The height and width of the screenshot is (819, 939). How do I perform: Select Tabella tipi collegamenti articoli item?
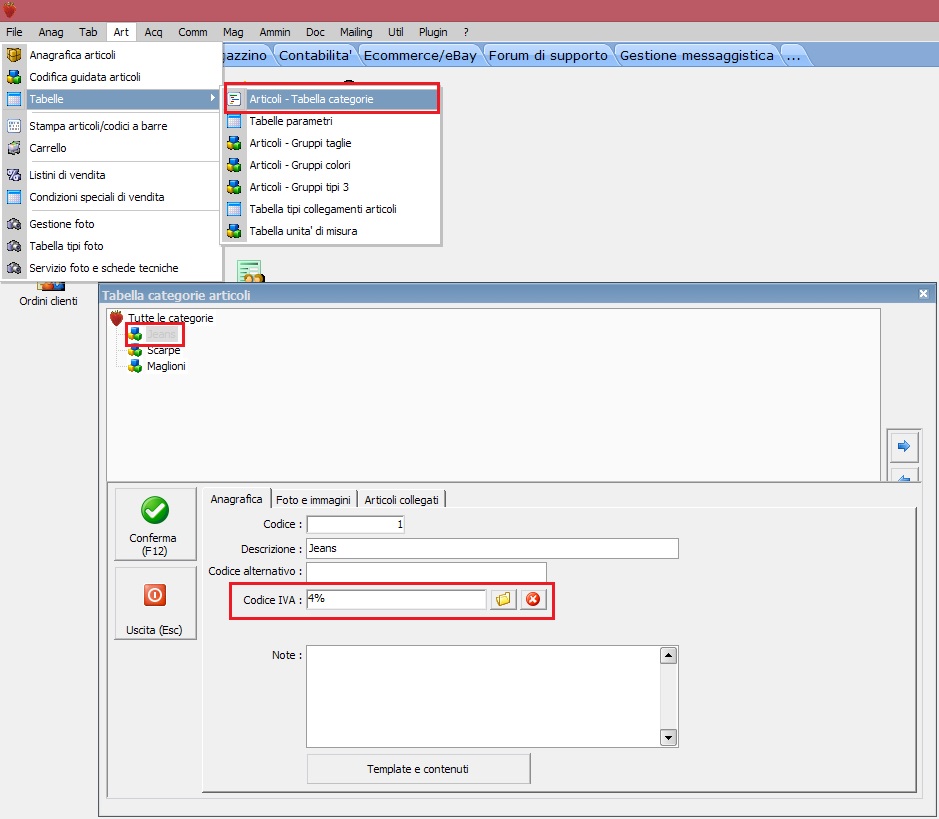tap(332, 209)
